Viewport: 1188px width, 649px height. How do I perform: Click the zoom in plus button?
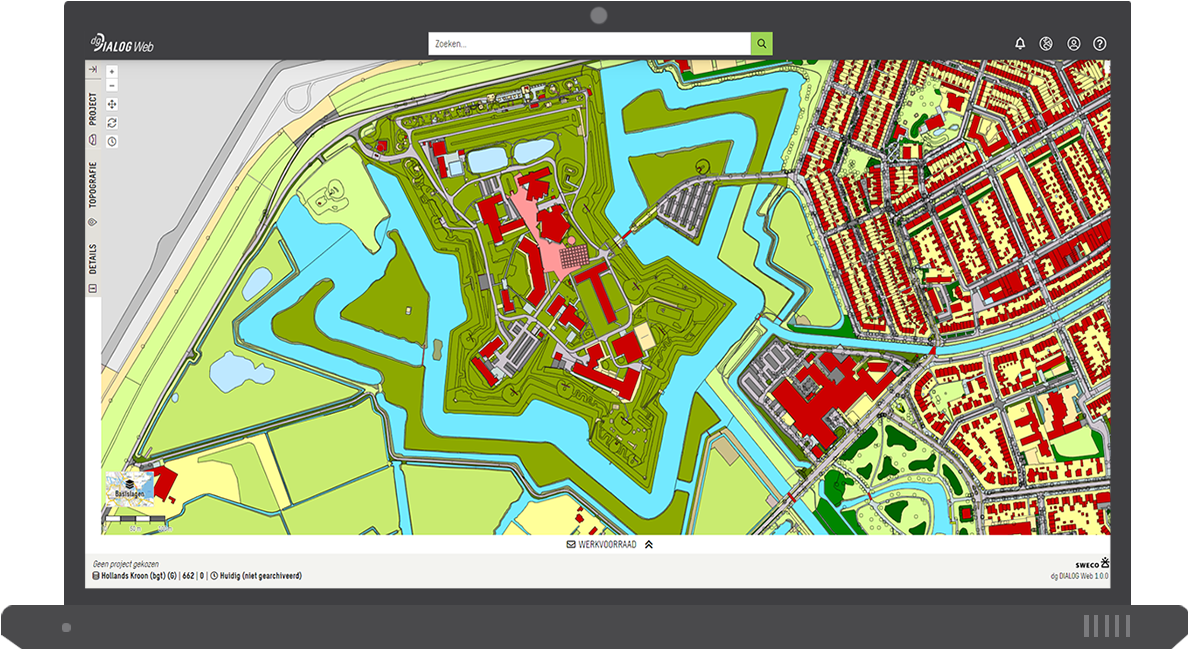click(112, 71)
